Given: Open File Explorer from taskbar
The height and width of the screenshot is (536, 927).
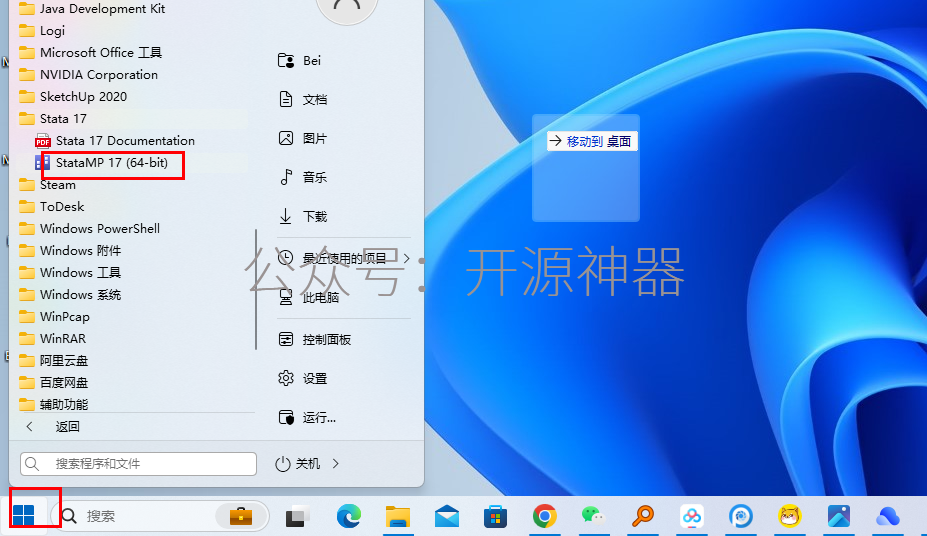Looking at the screenshot, I should tap(398, 516).
